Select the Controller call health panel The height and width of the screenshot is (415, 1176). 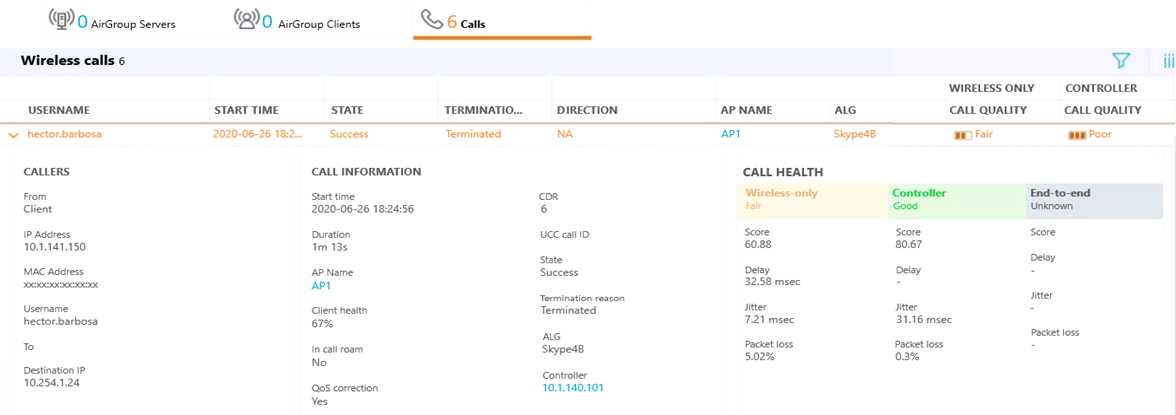coord(955,200)
